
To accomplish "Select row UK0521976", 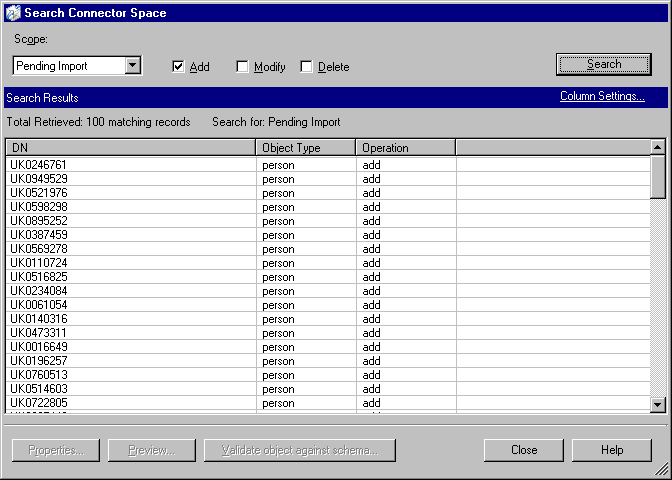I will tap(328, 193).
